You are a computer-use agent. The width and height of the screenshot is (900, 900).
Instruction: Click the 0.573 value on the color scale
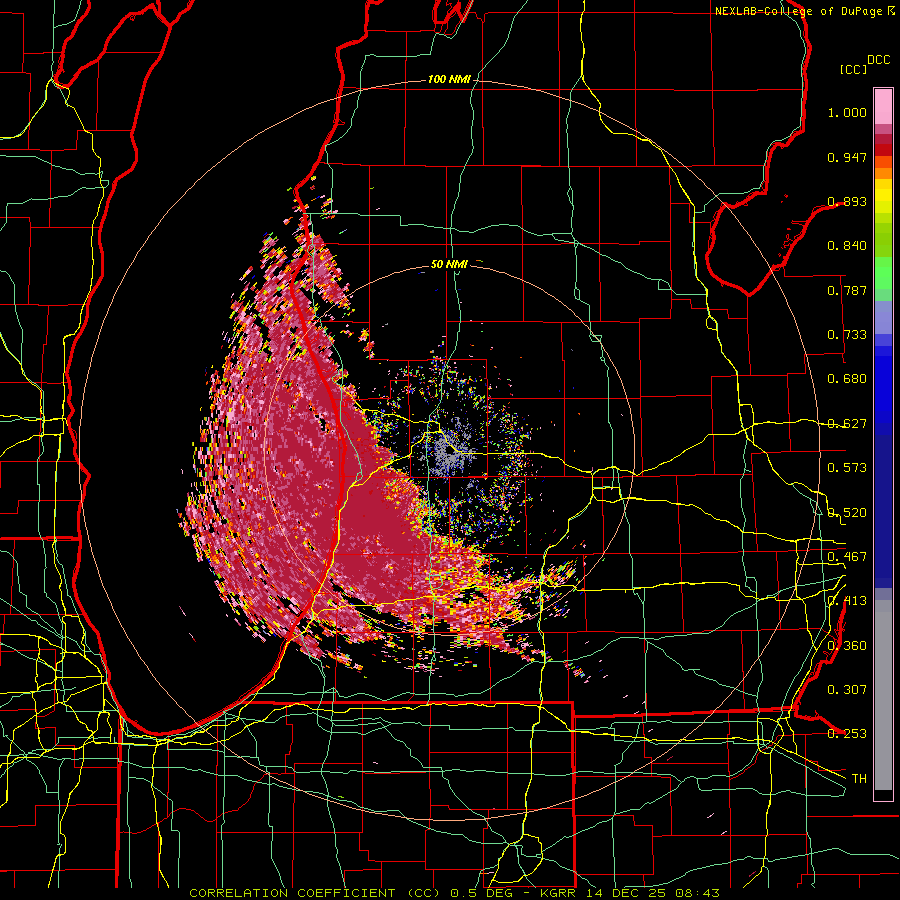pyautogui.click(x=847, y=468)
